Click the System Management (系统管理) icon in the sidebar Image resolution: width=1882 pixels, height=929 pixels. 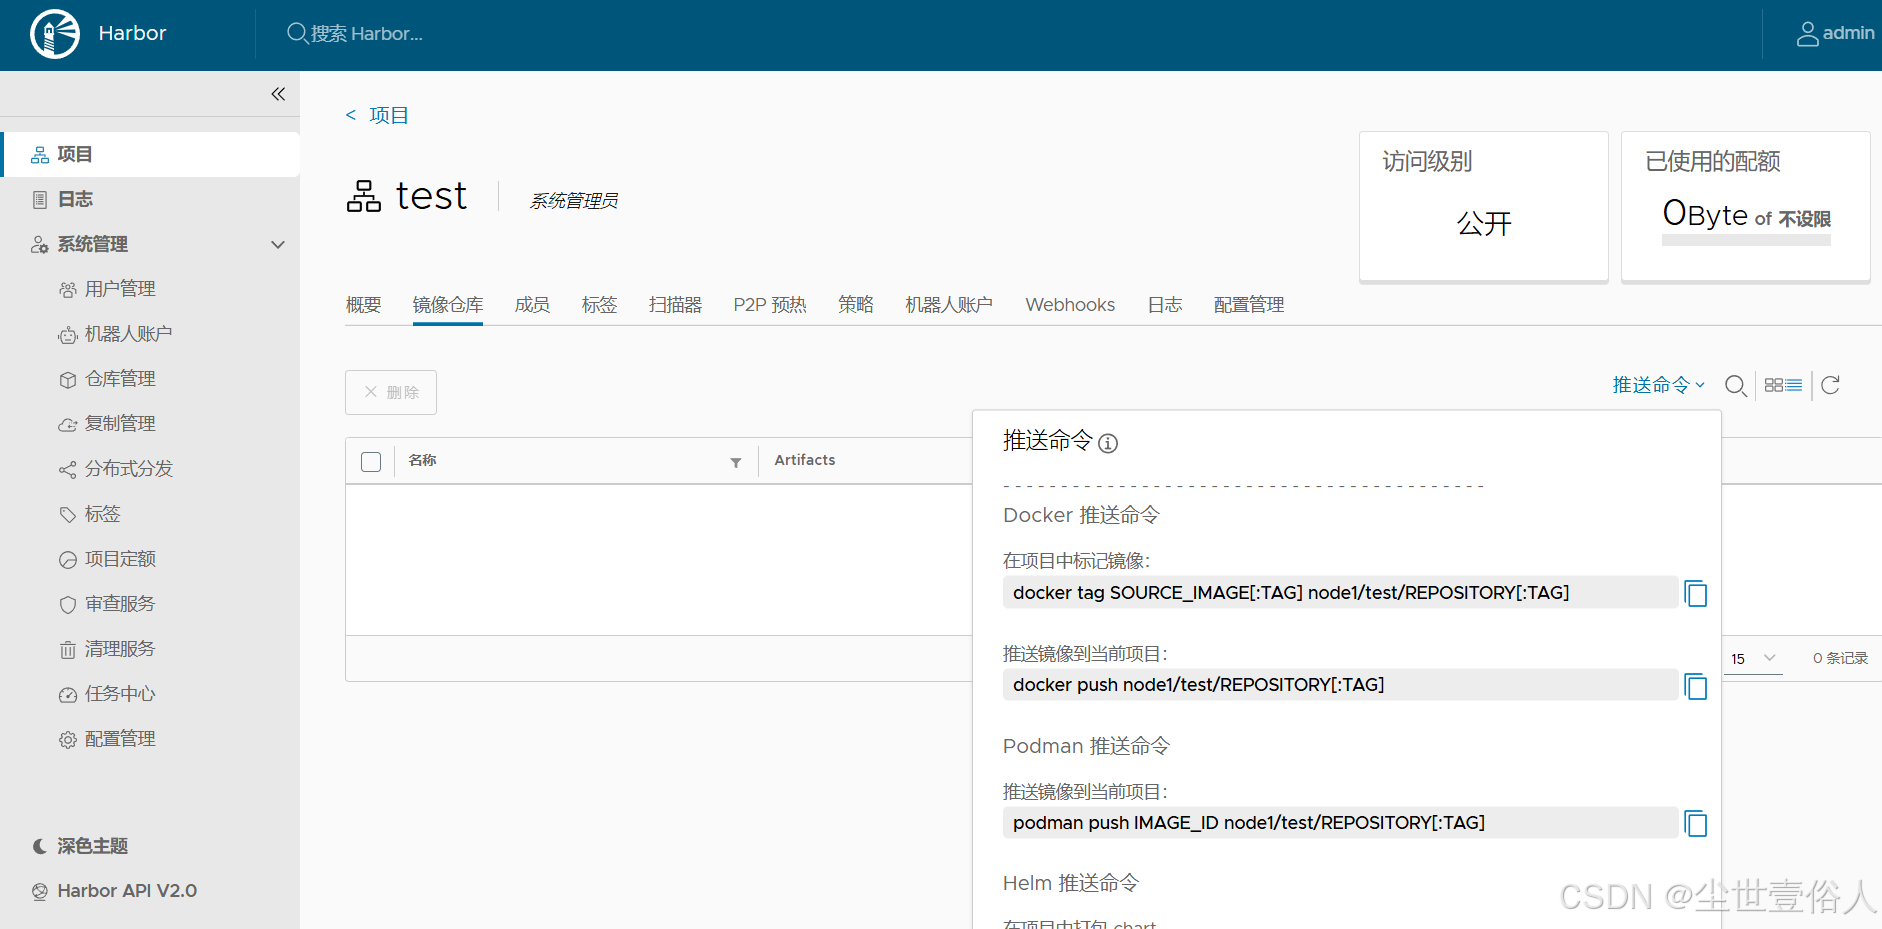[x=40, y=245]
